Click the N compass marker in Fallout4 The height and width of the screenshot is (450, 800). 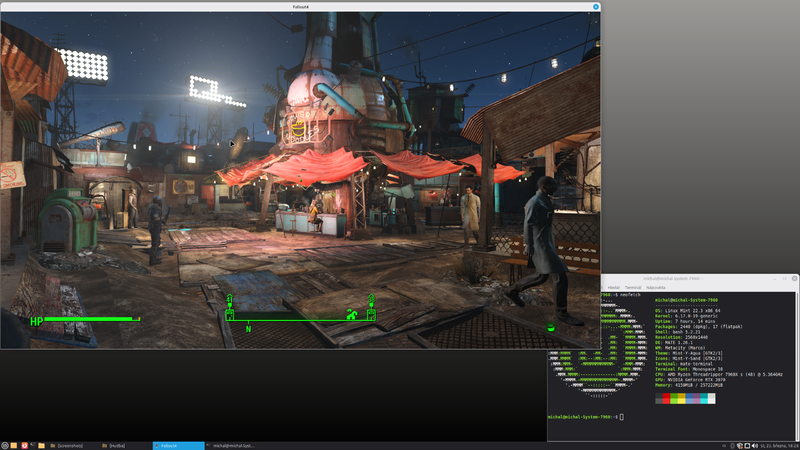tap(248, 329)
